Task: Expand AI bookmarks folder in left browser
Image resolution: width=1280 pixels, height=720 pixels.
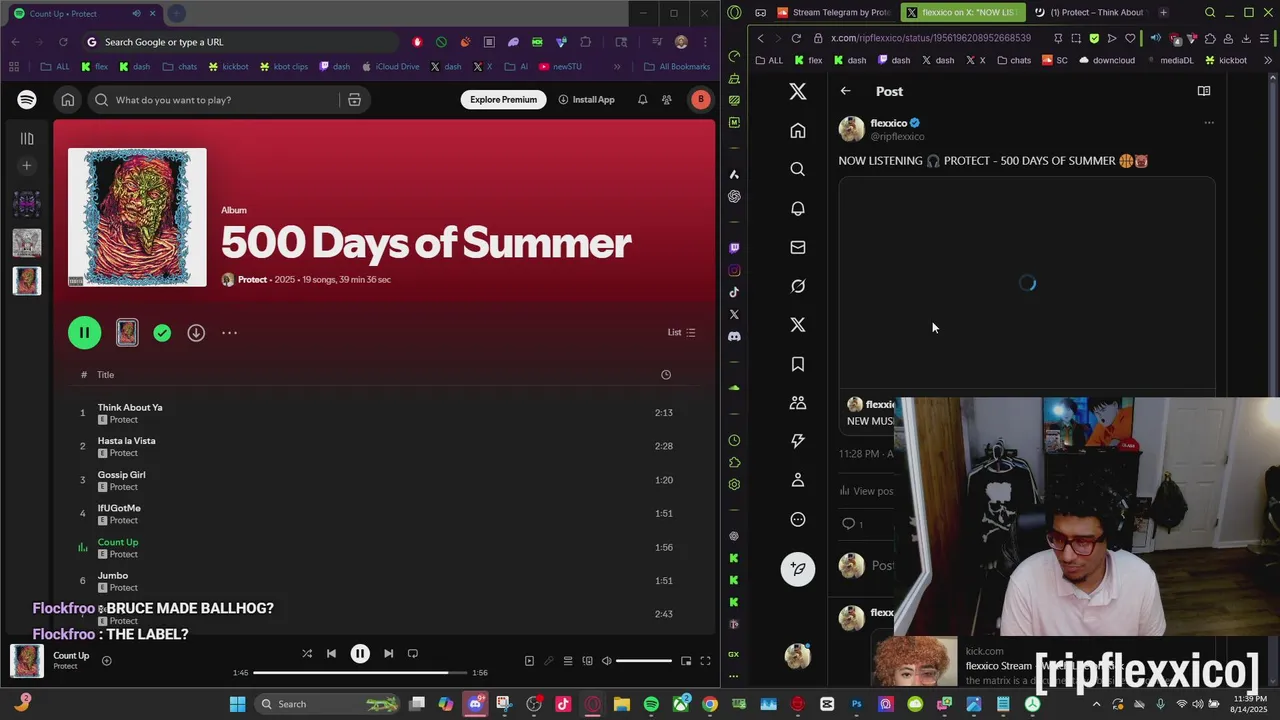Action: [517, 67]
